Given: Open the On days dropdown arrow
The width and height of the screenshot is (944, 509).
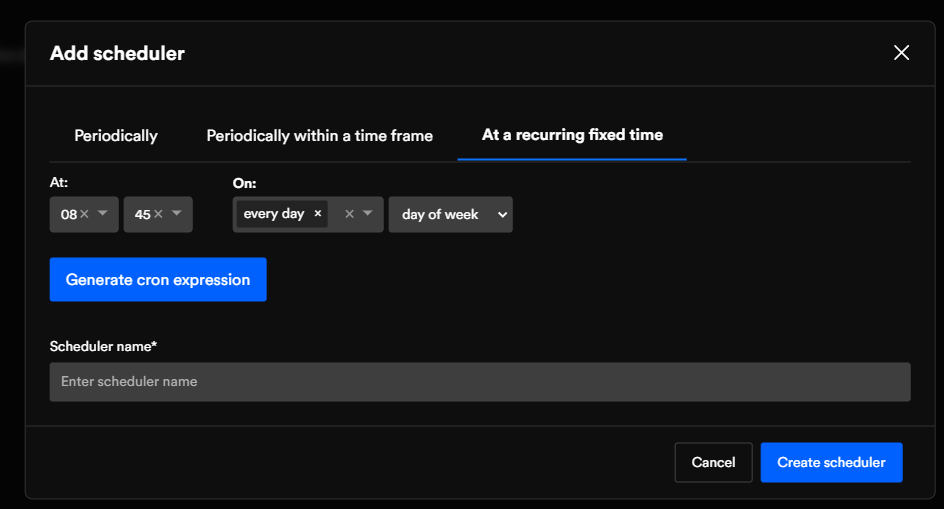Looking at the screenshot, I should pyautogui.click(x=368, y=214).
